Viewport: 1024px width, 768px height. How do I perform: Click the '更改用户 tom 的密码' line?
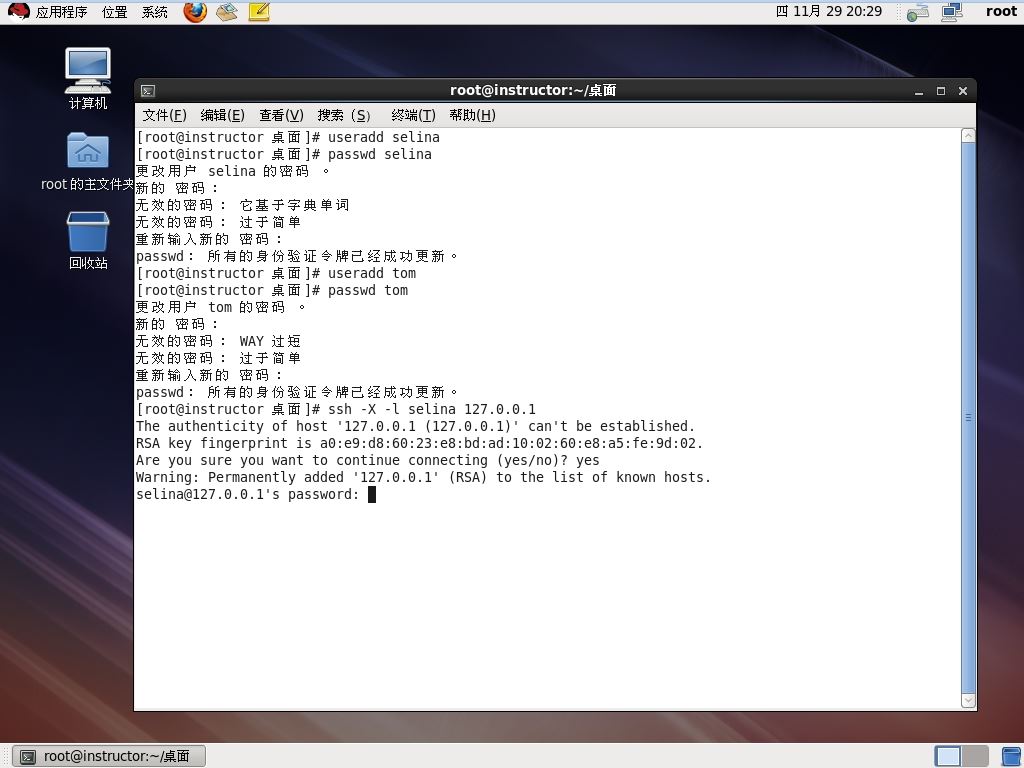tap(221, 307)
